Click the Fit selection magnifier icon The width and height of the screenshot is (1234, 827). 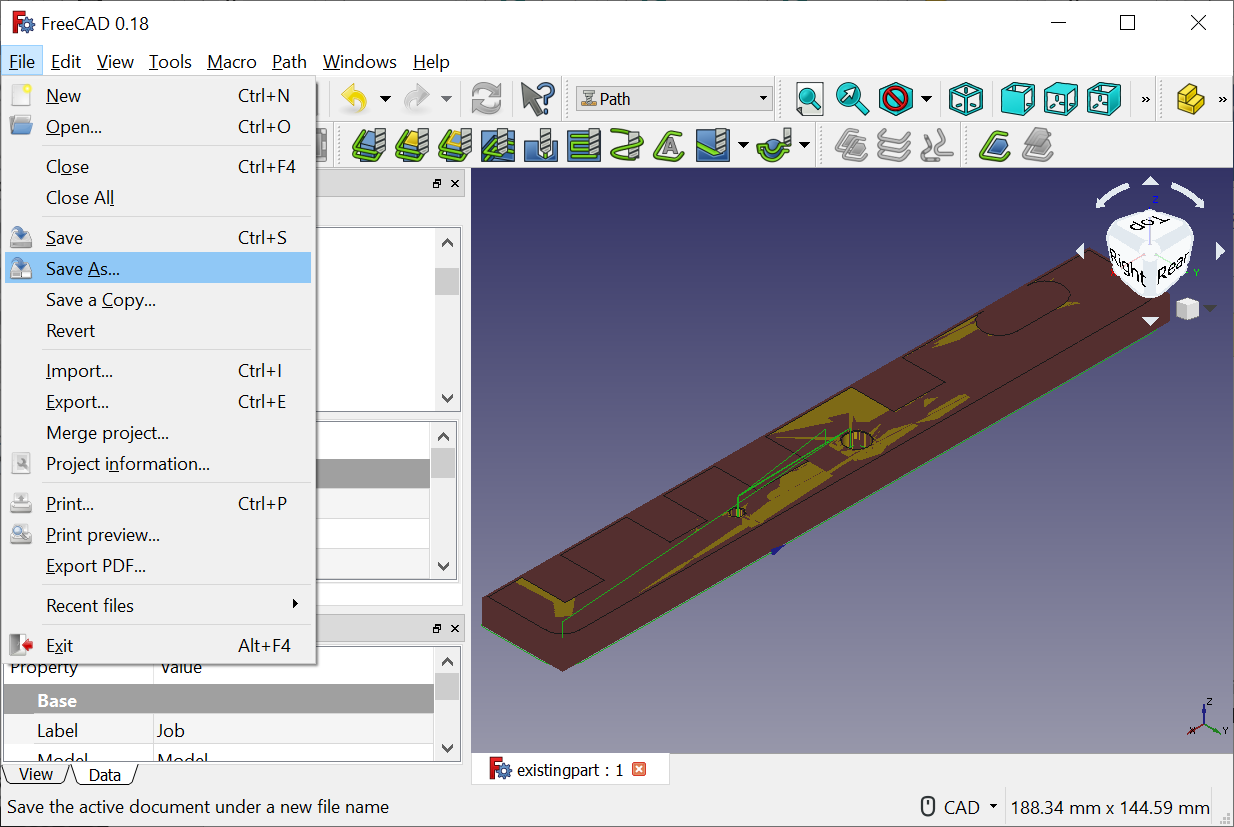click(852, 98)
